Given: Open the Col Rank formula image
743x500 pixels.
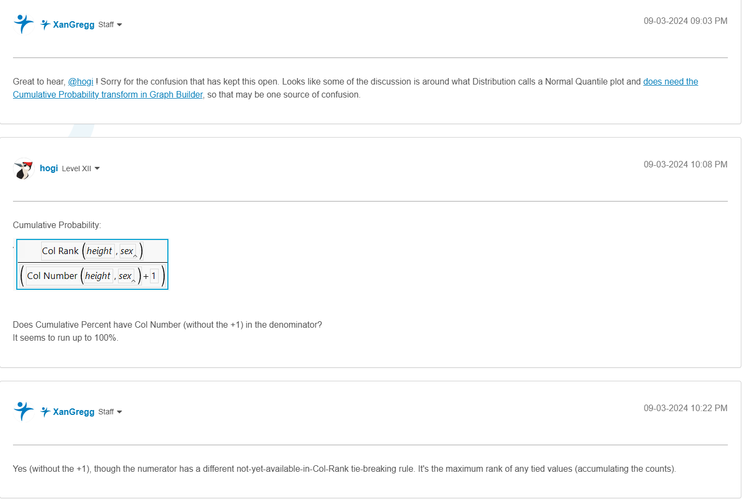Looking at the screenshot, I should pyautogui.click(x=92, y=264).
